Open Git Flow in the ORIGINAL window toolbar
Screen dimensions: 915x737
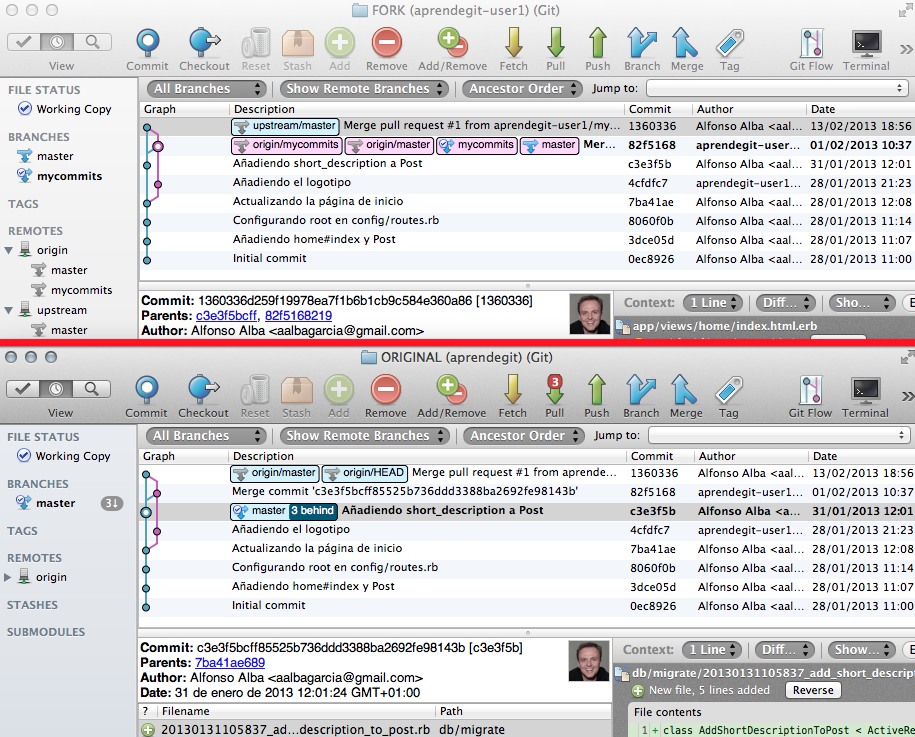810,389
